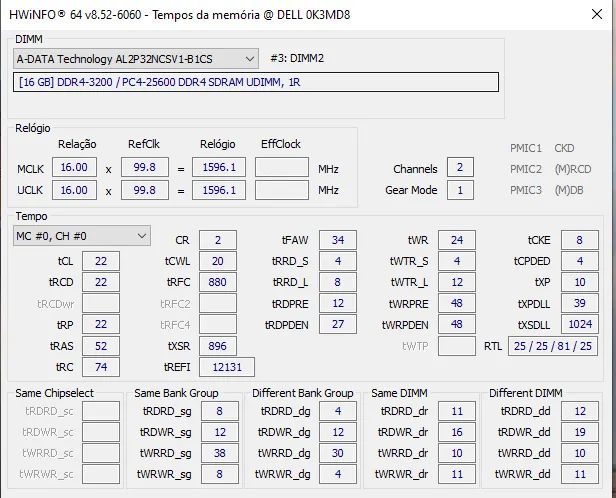The height and width of the screenshot is (498, 616).
Task: Click the tCWL value 20 field
Action: click(218, 261)
